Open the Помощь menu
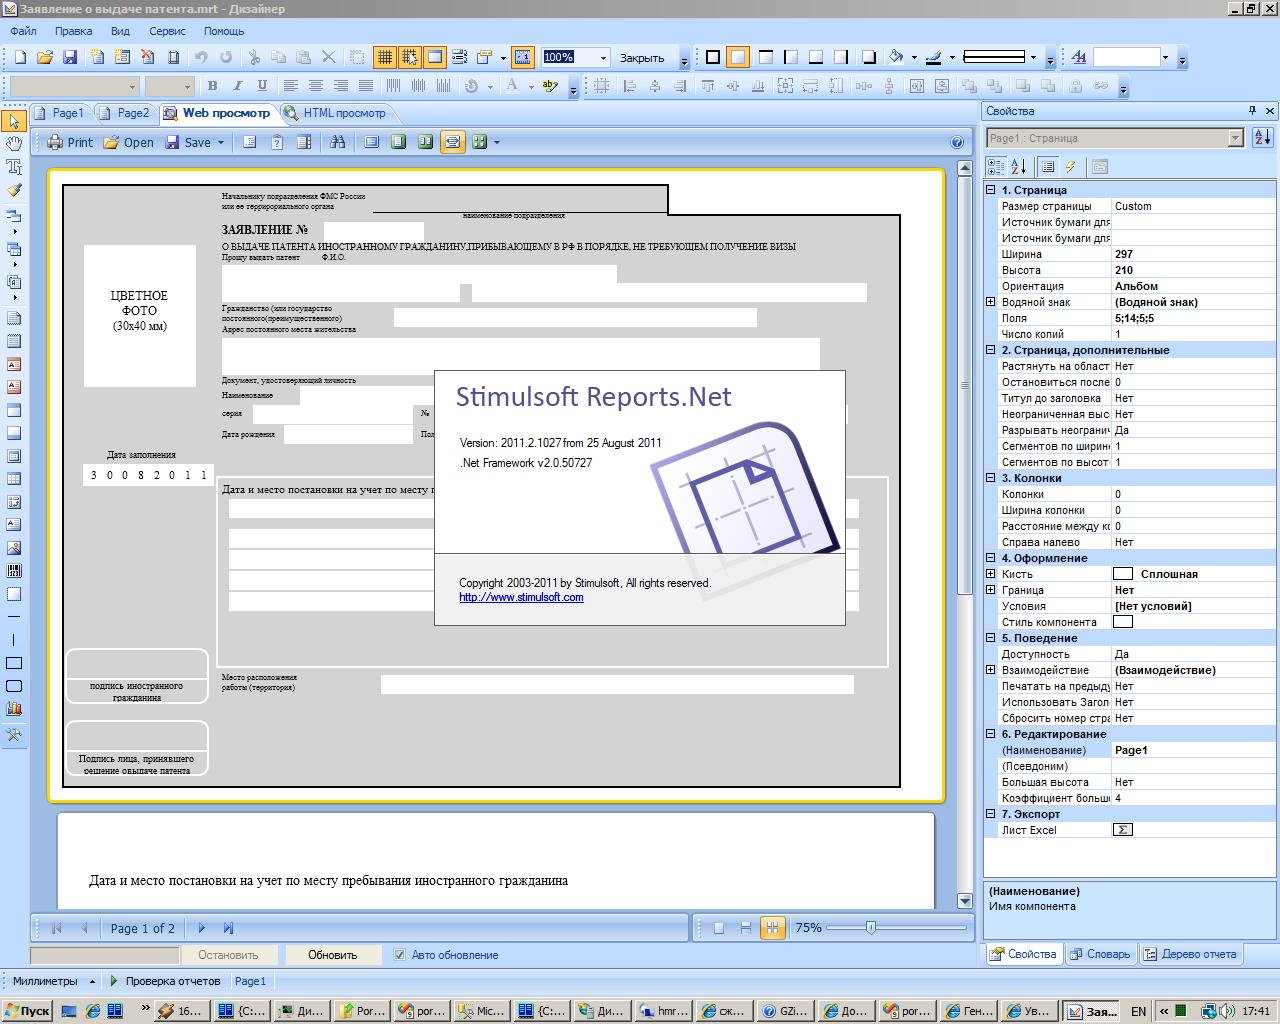The width and height of the screenshot is (1280, 1024). point(224,31)
